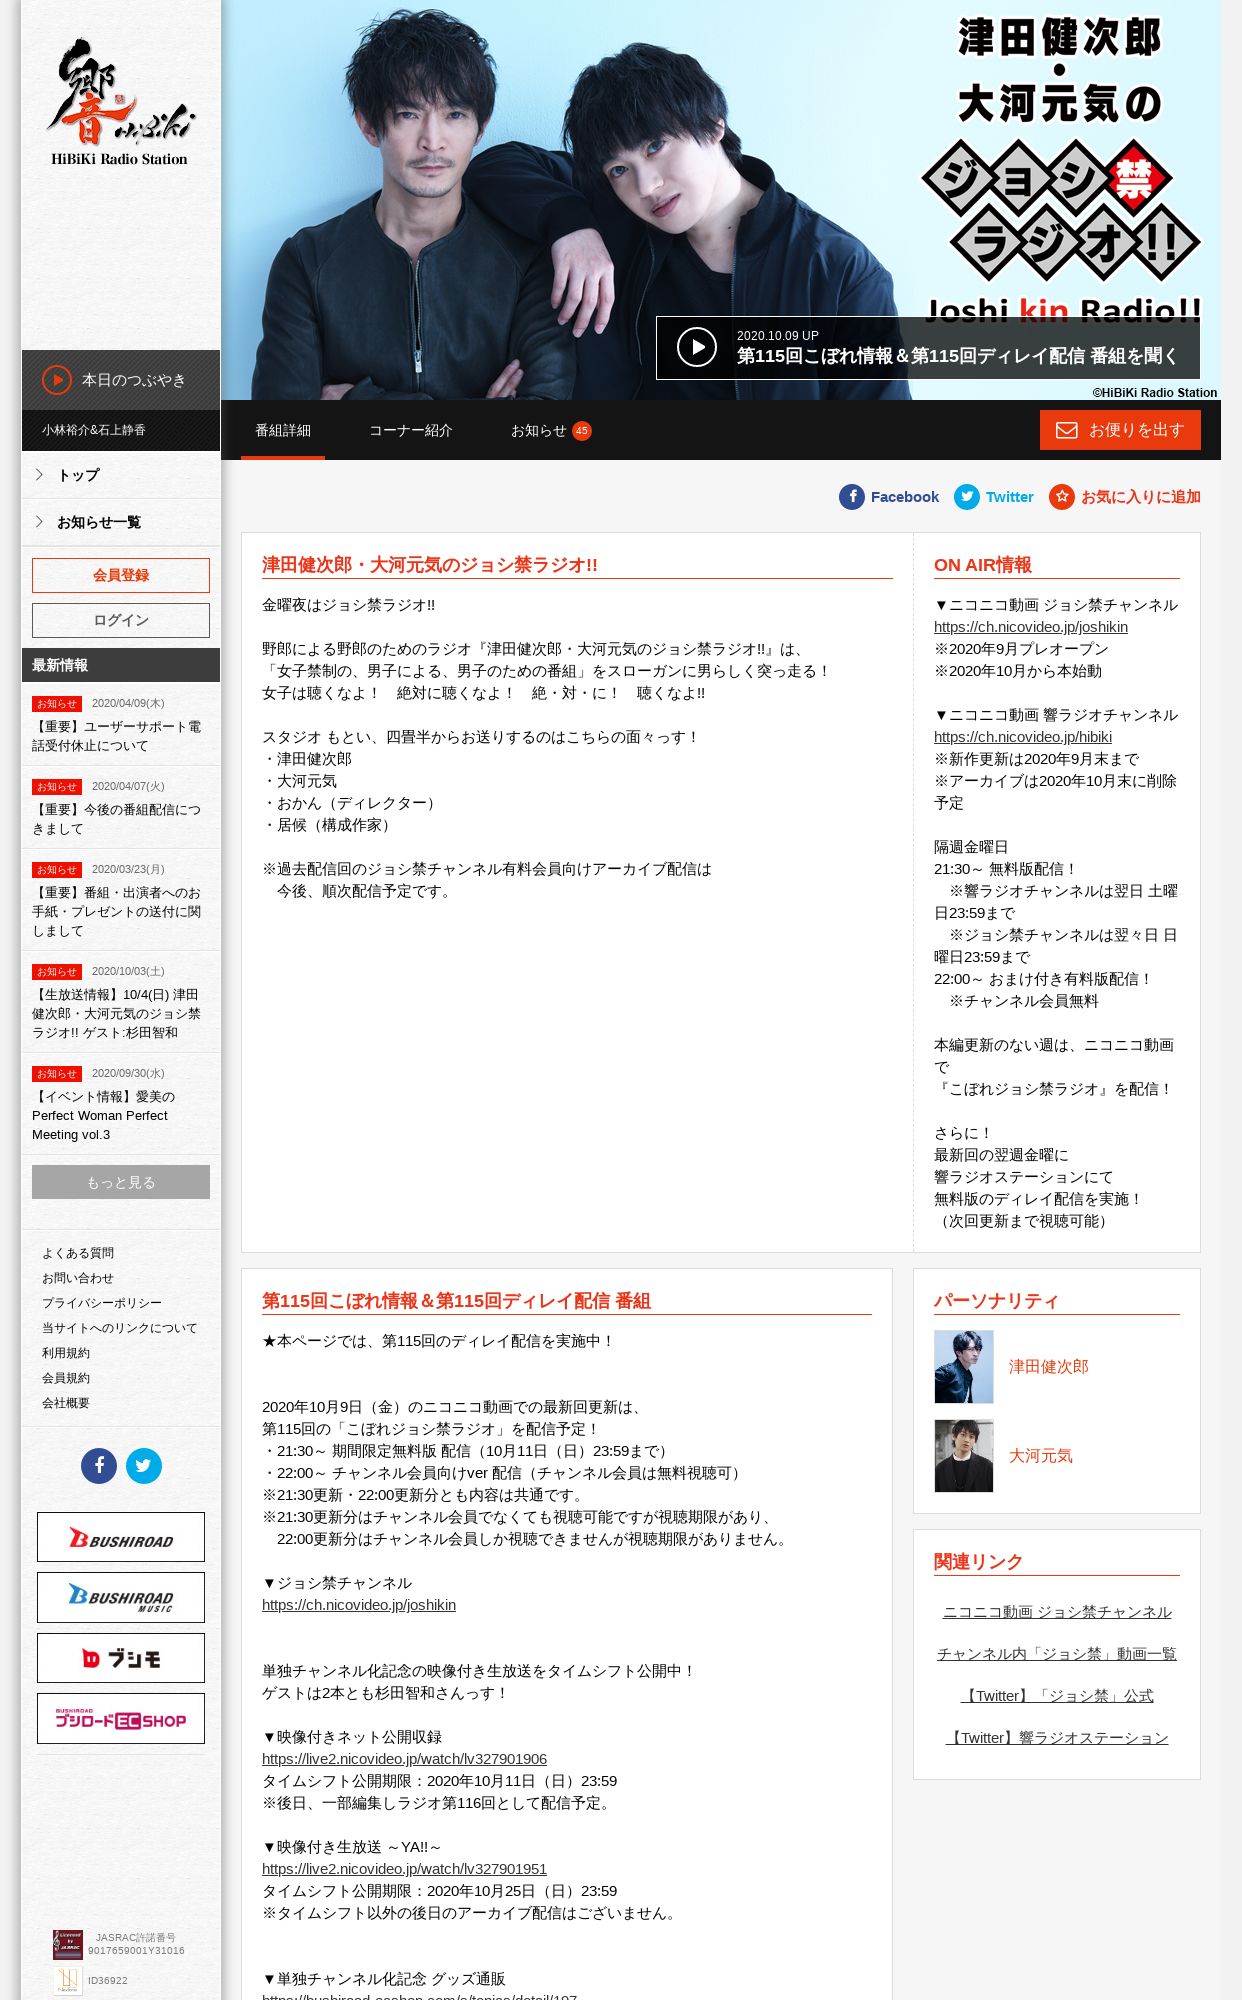This screenshot has height=2000, width=1242.
Task: Open 【Twitter】響ラジオステーション link
Action: [1057, 1738]
